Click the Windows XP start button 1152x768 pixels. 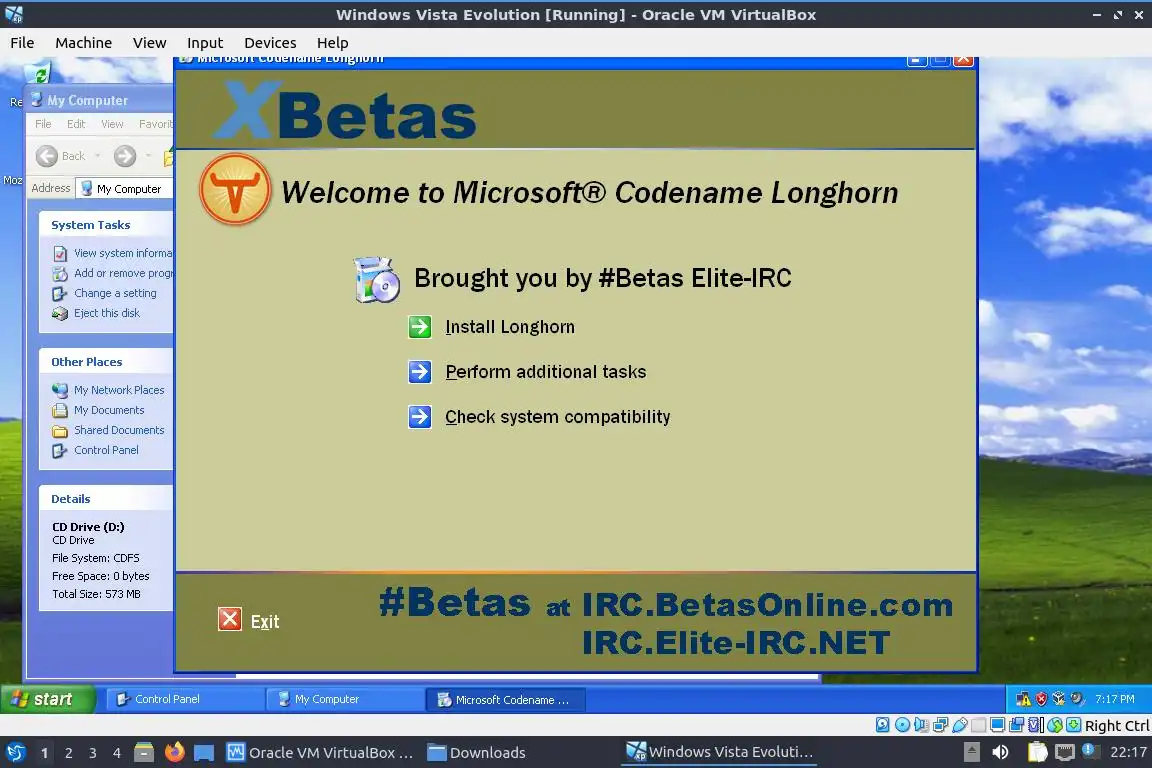click(48, 699)
